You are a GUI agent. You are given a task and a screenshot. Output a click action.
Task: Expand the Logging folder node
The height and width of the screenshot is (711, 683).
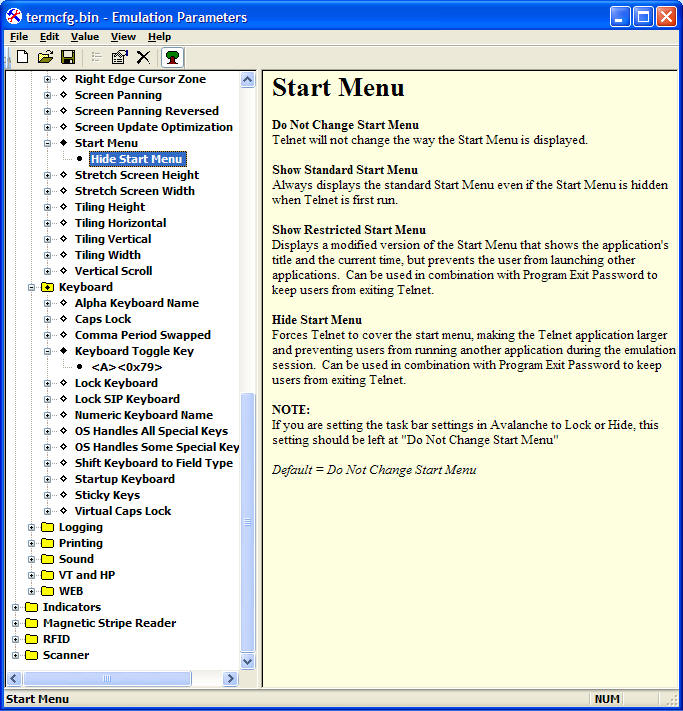click(x=31, y=527)
